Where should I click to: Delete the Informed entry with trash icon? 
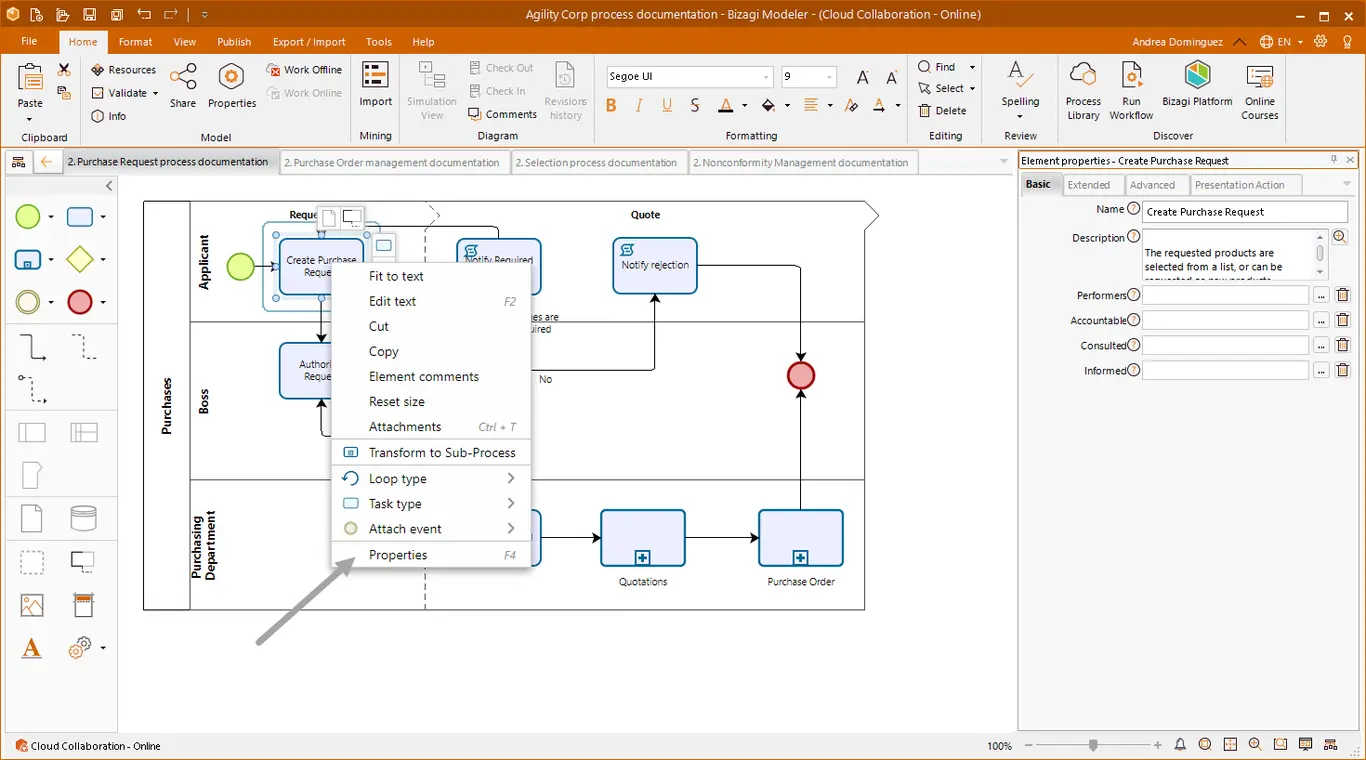tap(1343, 371)
